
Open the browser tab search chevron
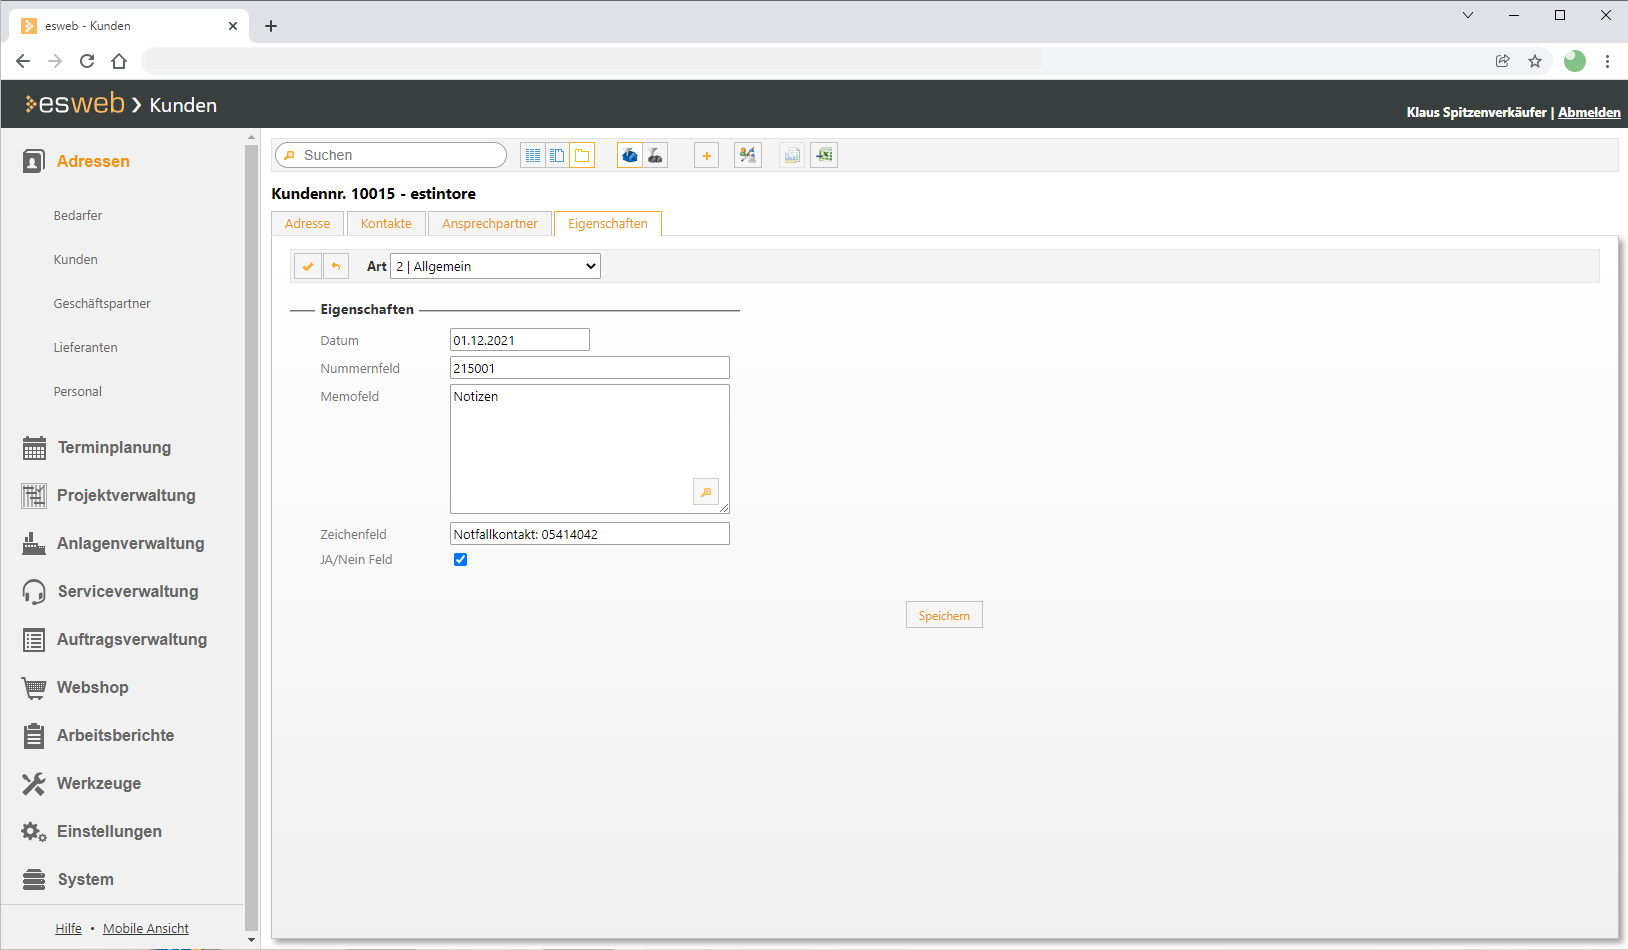[1468, 15]
